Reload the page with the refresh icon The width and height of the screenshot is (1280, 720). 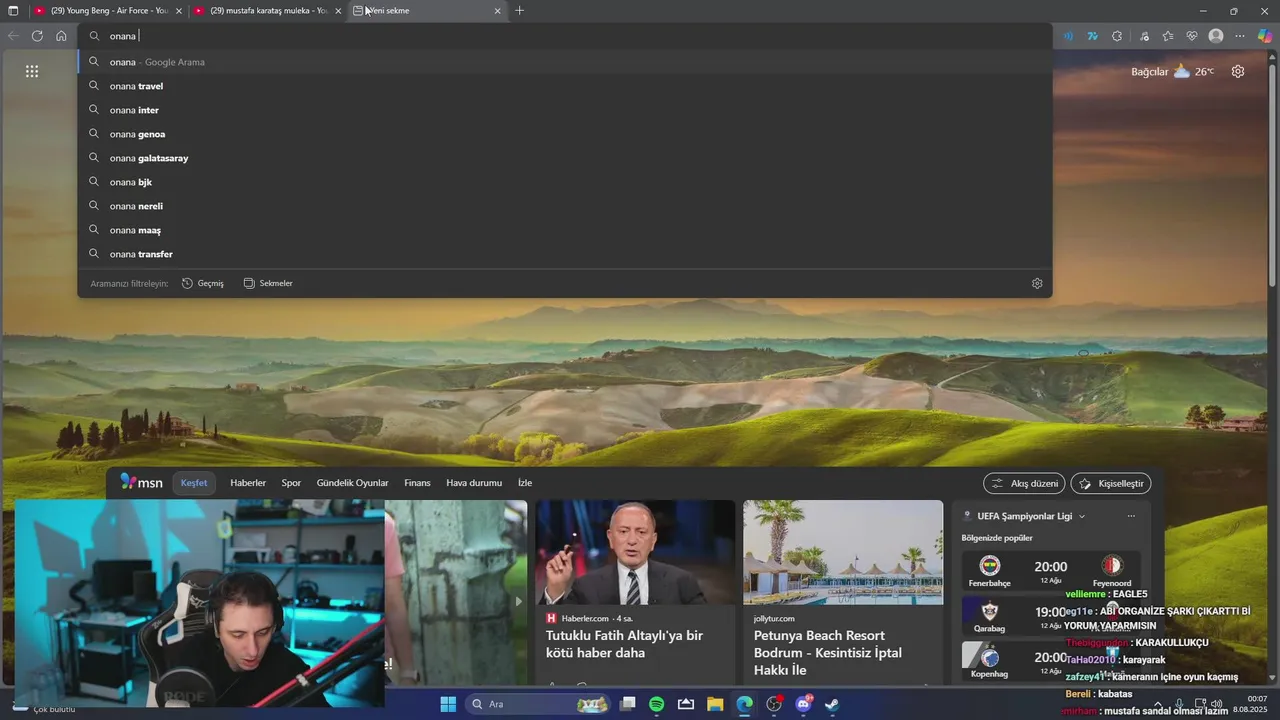[37, 36]
